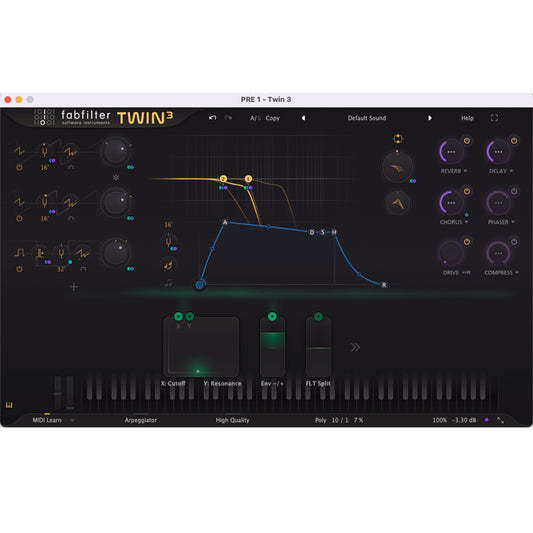Viewport: 533px width, 533px height.
Task: Click the -3.30 dB output level
Action: pos(464,420)
